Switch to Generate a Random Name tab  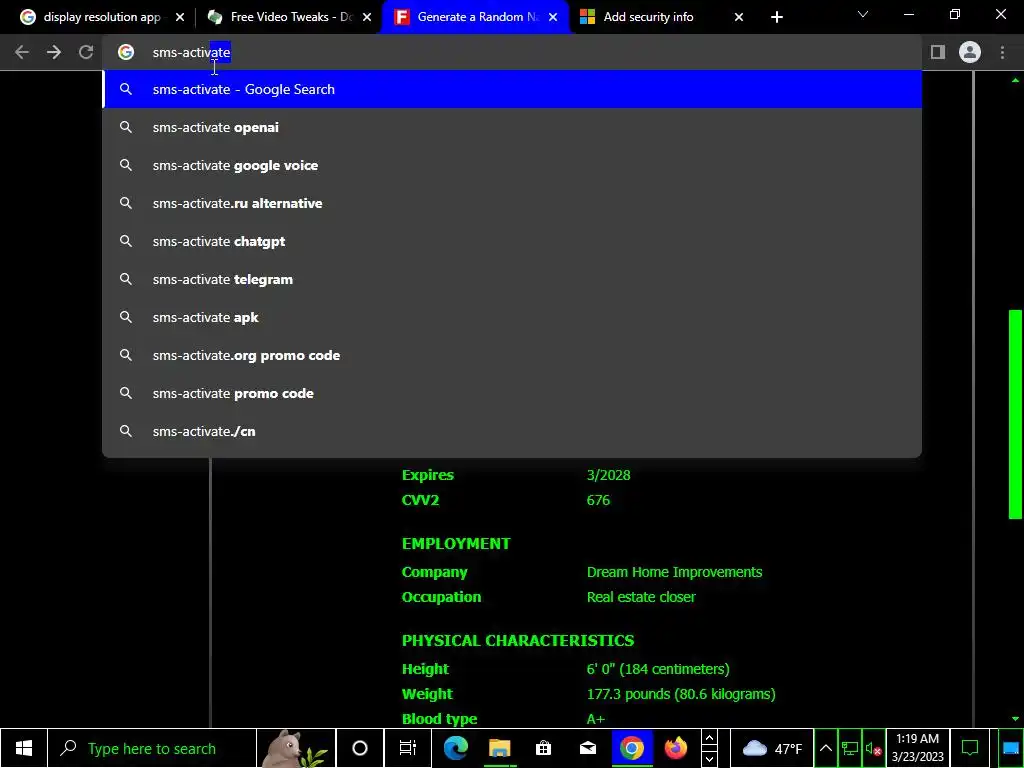click(x=476, y=17)
